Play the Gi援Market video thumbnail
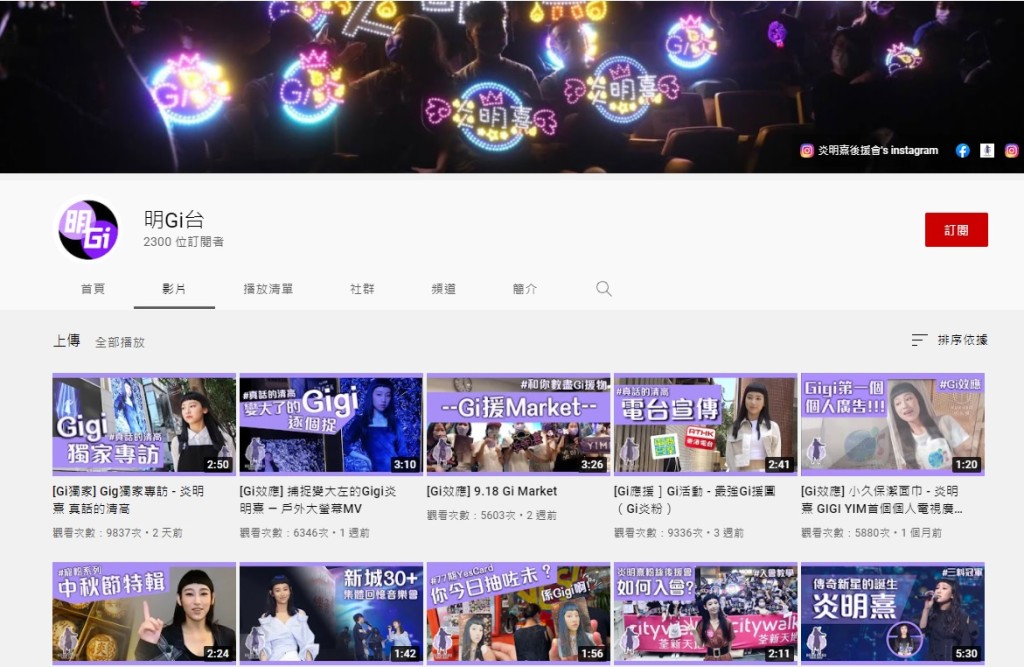 coord(519,424)
